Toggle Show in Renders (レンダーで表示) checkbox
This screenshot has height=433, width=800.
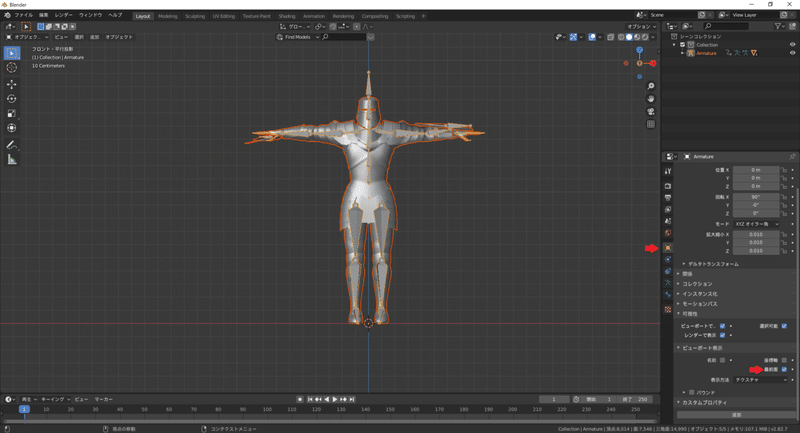point(722,335)
